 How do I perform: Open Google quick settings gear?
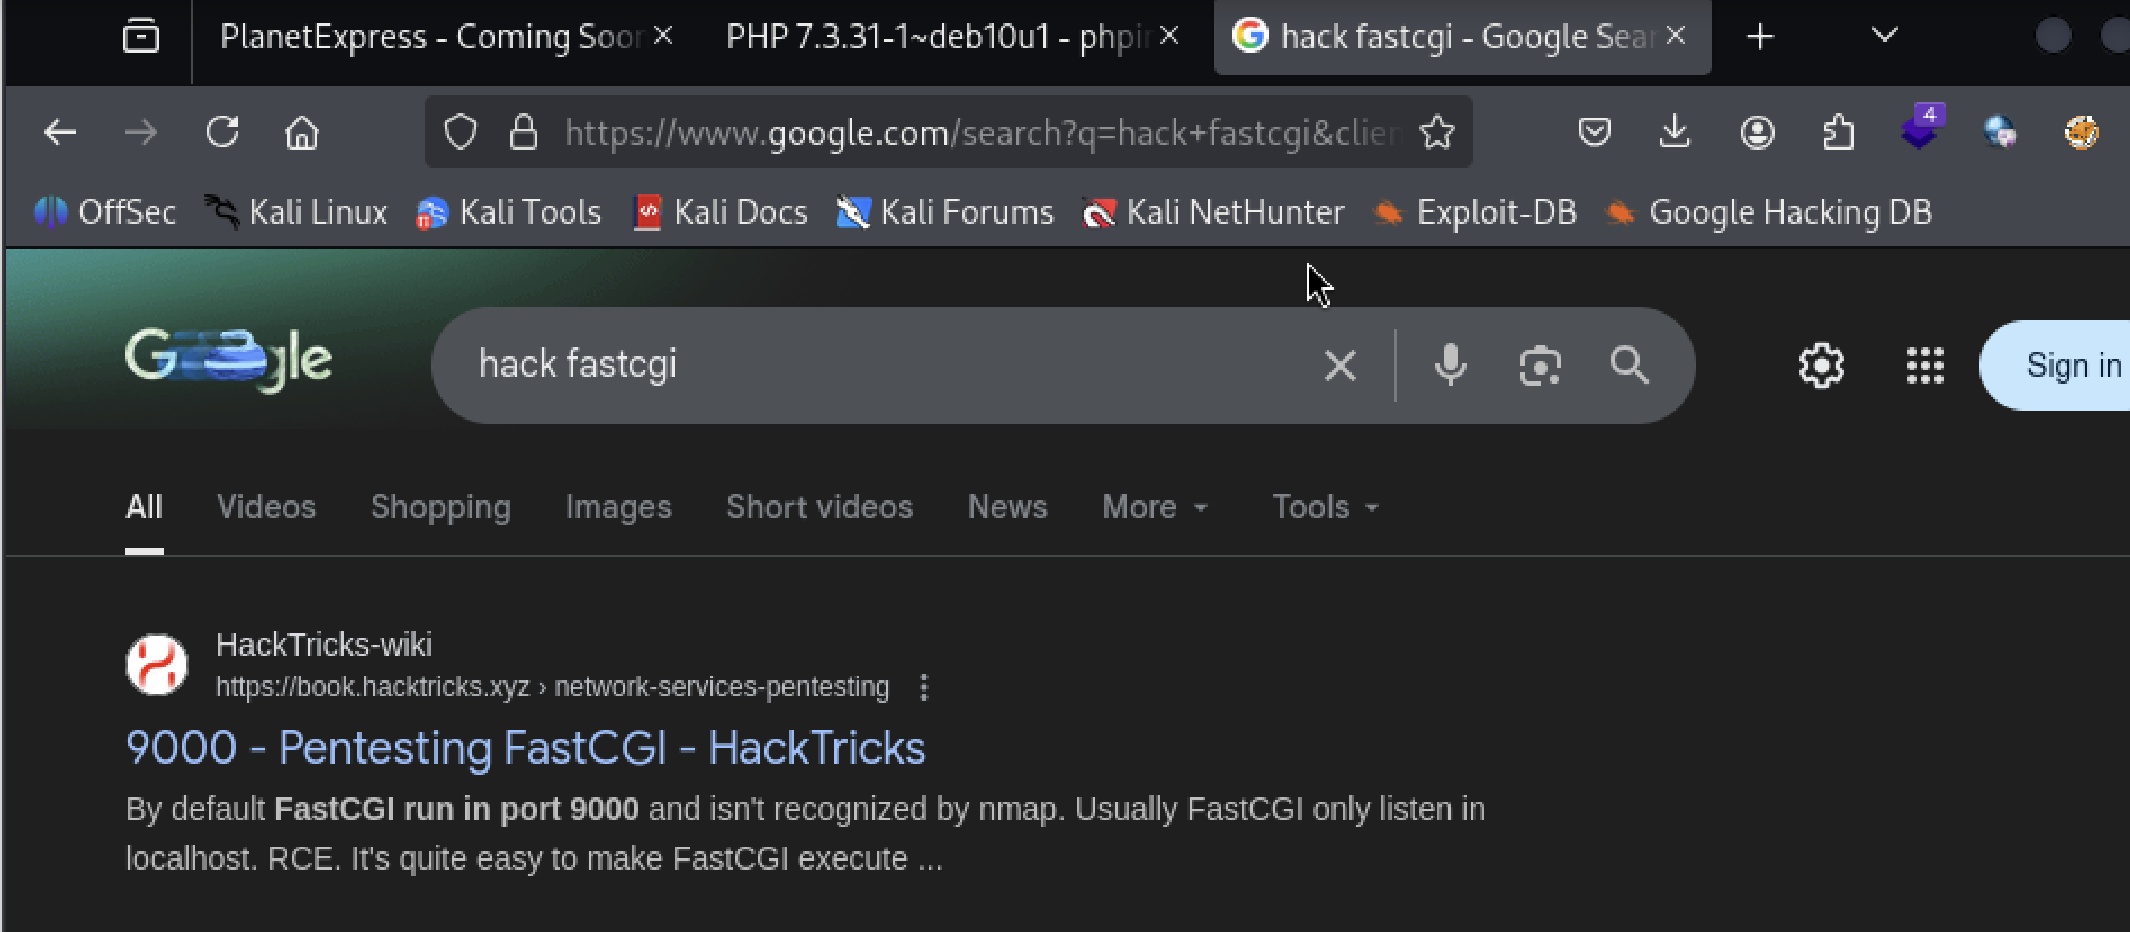(1821, 366)
